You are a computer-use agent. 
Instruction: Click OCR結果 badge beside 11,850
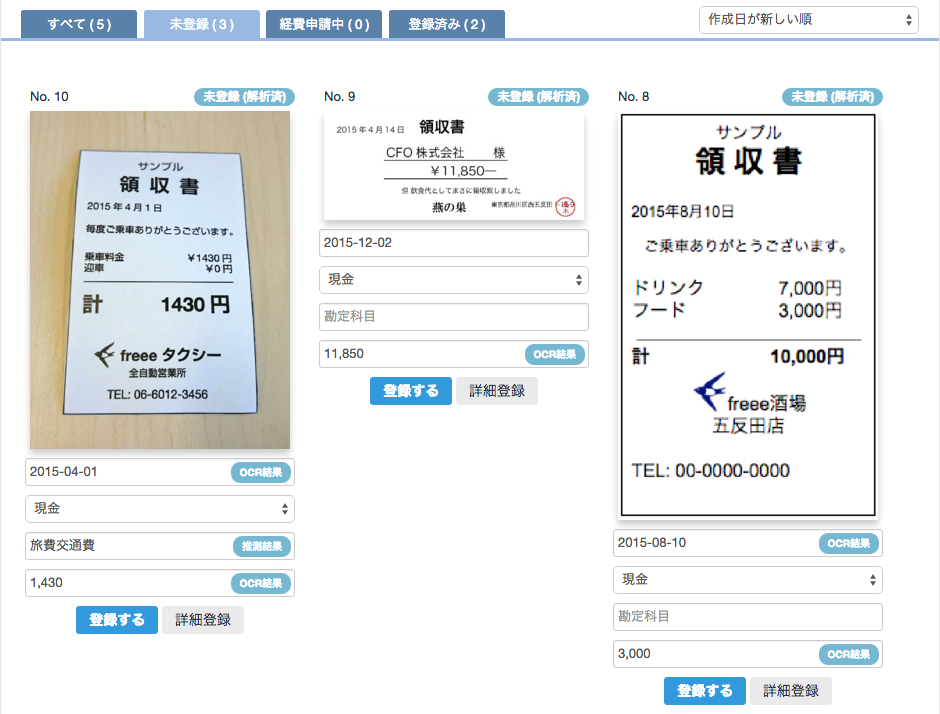555,354
